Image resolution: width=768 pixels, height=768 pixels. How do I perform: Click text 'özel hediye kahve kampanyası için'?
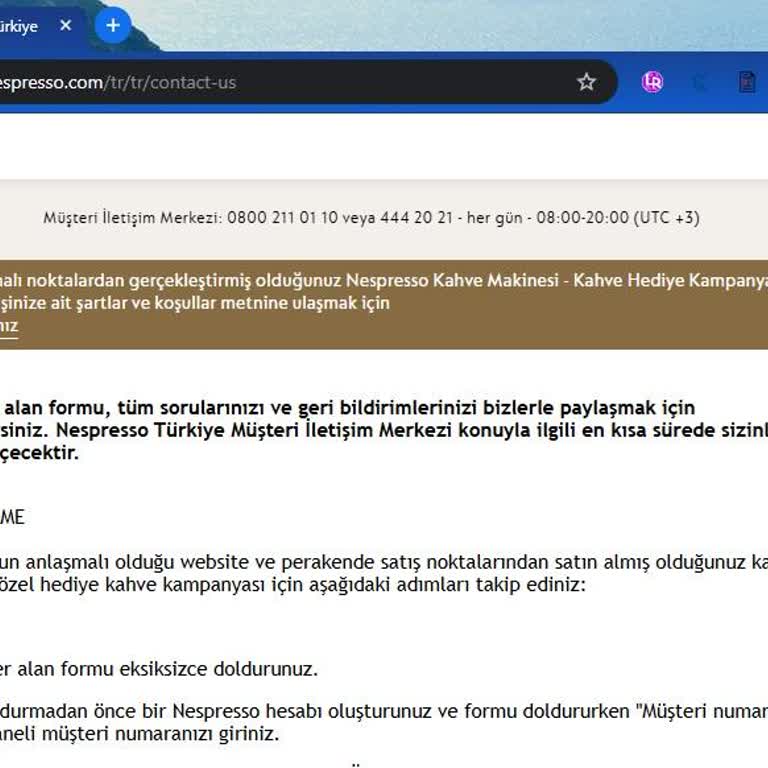pos(151,585)
